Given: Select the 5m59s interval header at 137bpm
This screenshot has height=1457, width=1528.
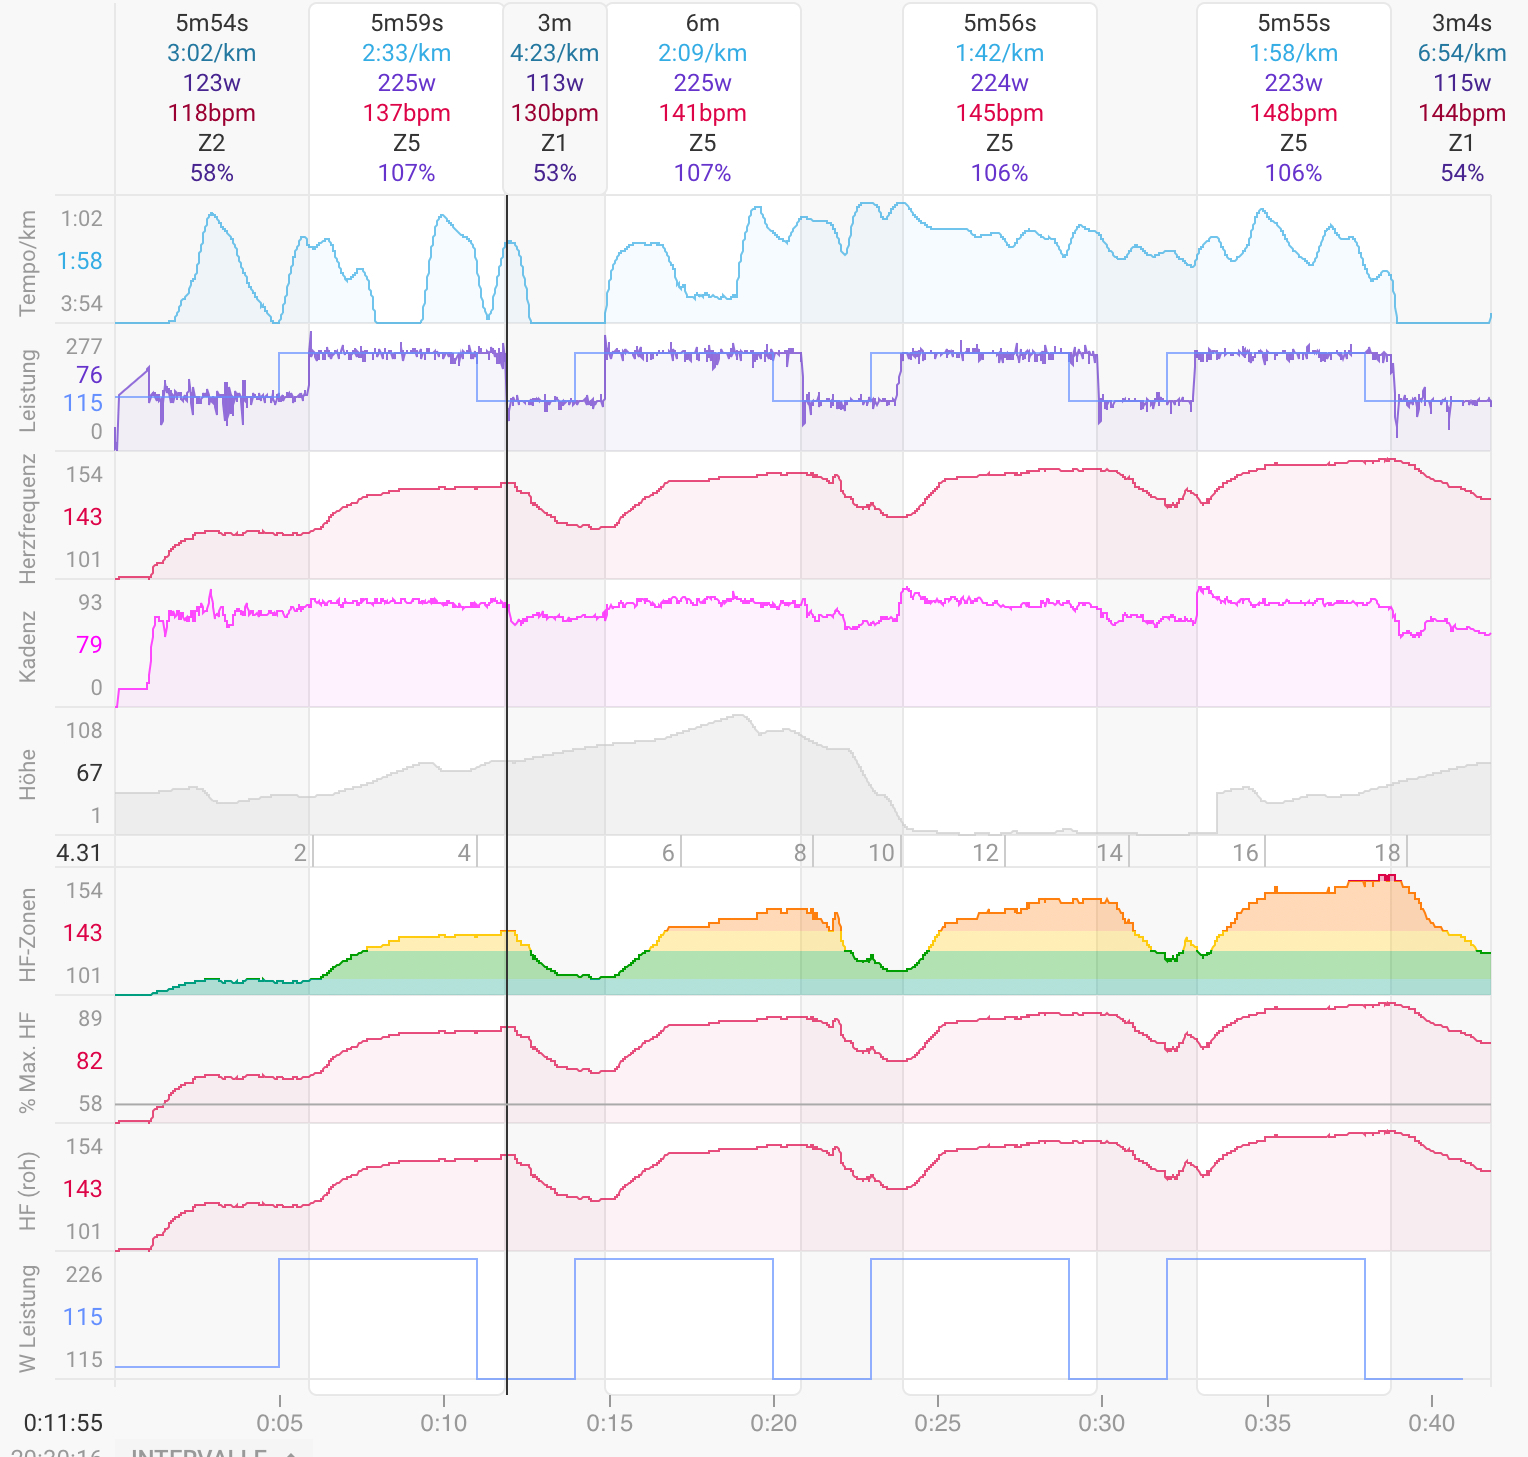Looking at the screenshot, I should pyautogui.click(x=406, y=97).
